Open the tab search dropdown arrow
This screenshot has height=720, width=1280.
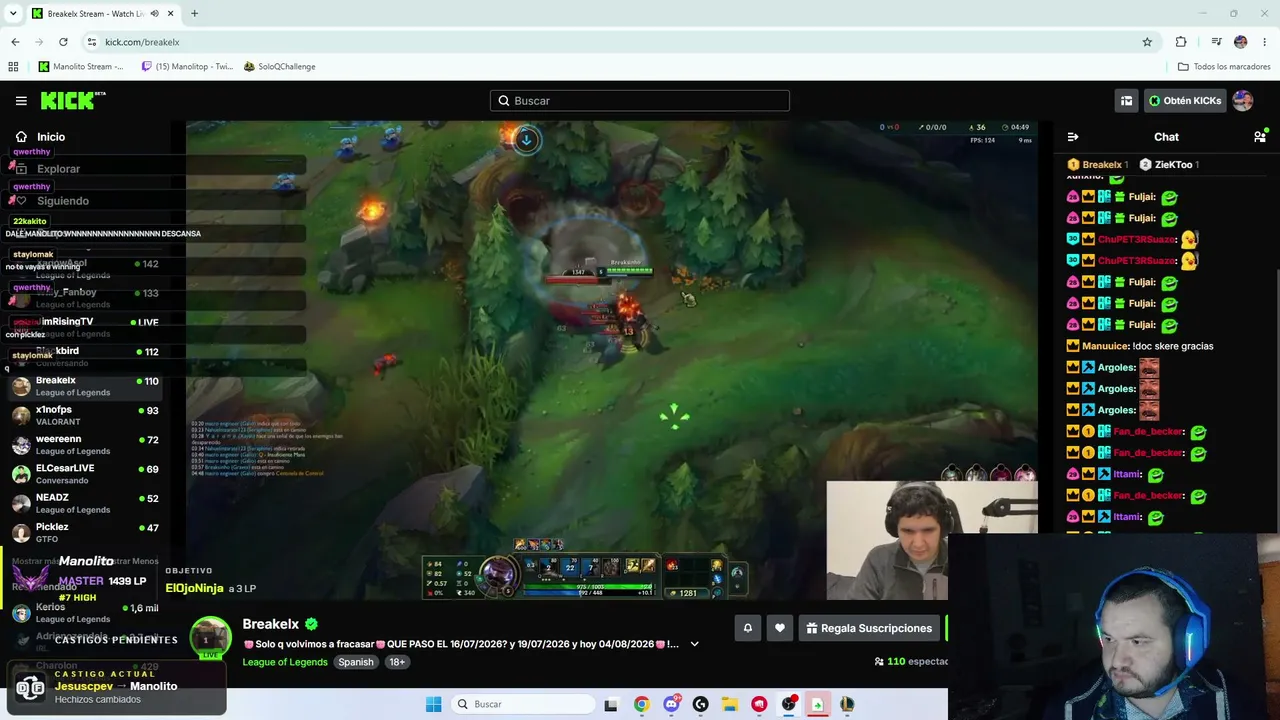tap(13, 14)
